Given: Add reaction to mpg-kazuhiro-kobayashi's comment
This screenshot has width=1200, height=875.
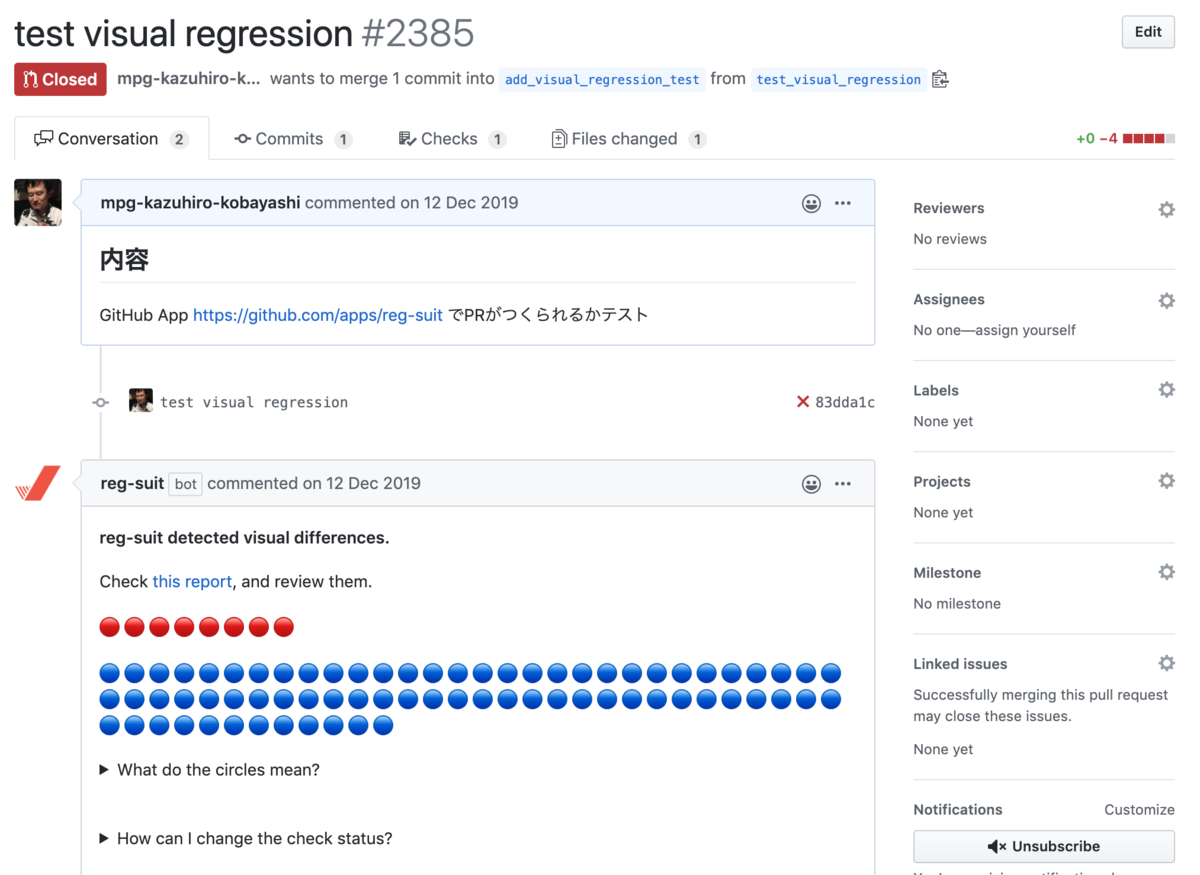Looking at the screenshot, I should coord(811,203).
